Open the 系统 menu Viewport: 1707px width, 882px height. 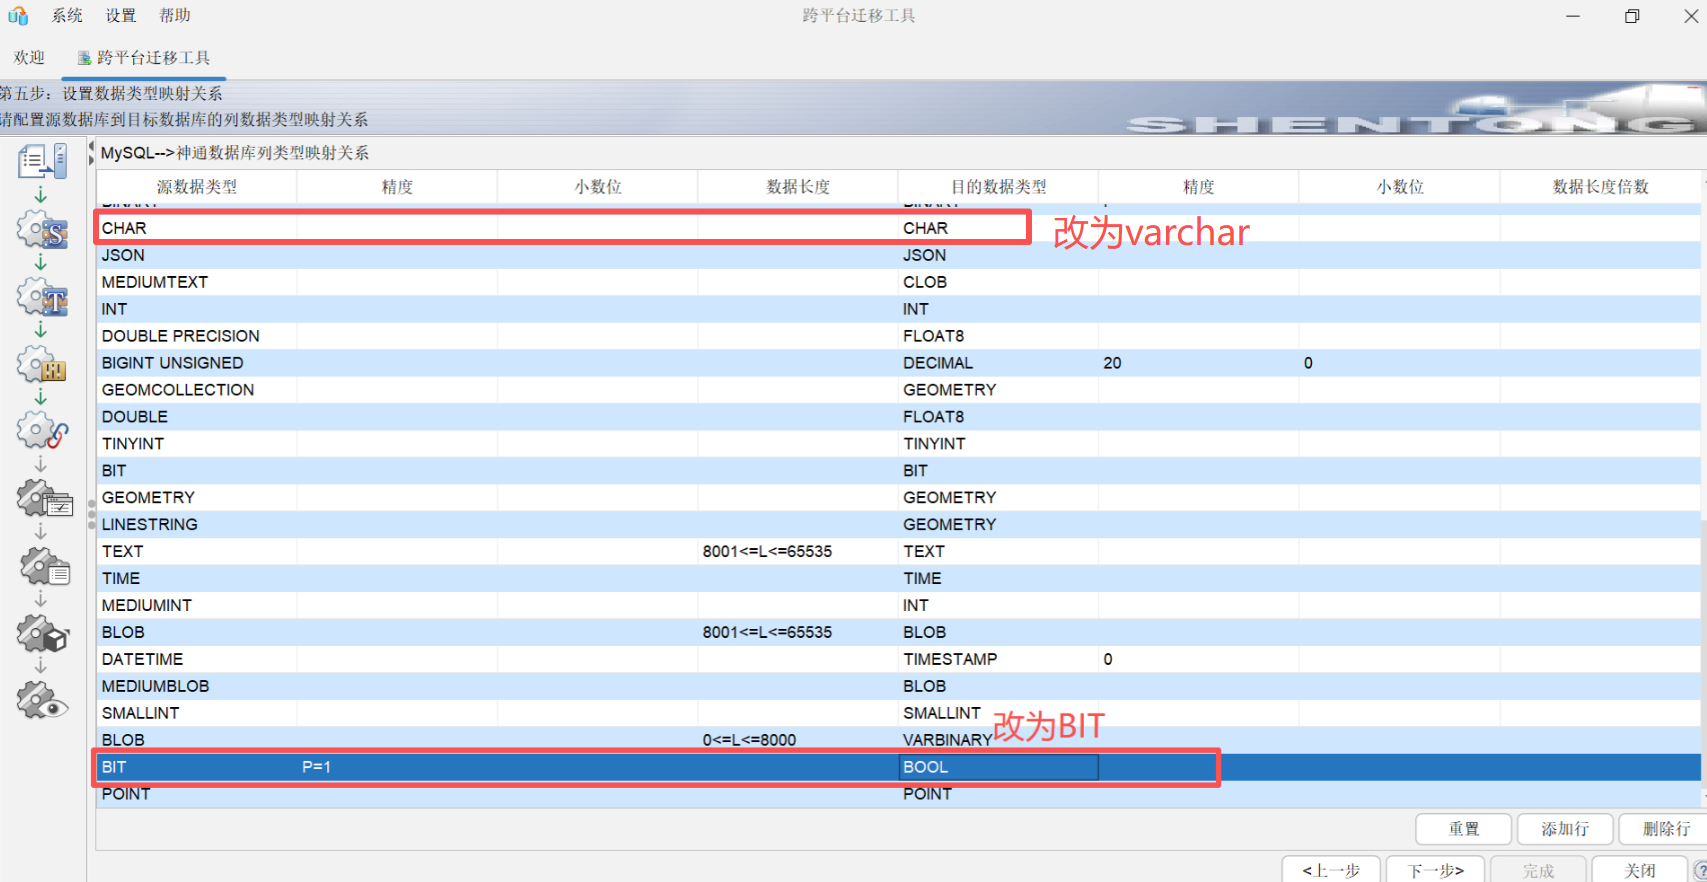click(67, 16)
